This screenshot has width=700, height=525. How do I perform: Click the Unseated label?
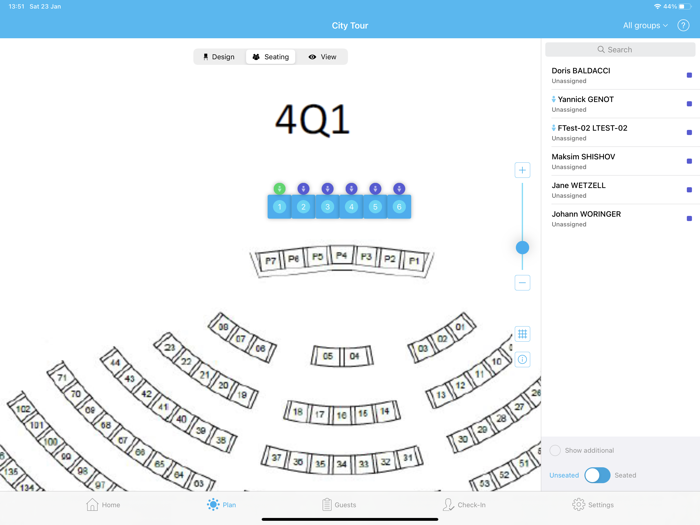pos(564,475)
